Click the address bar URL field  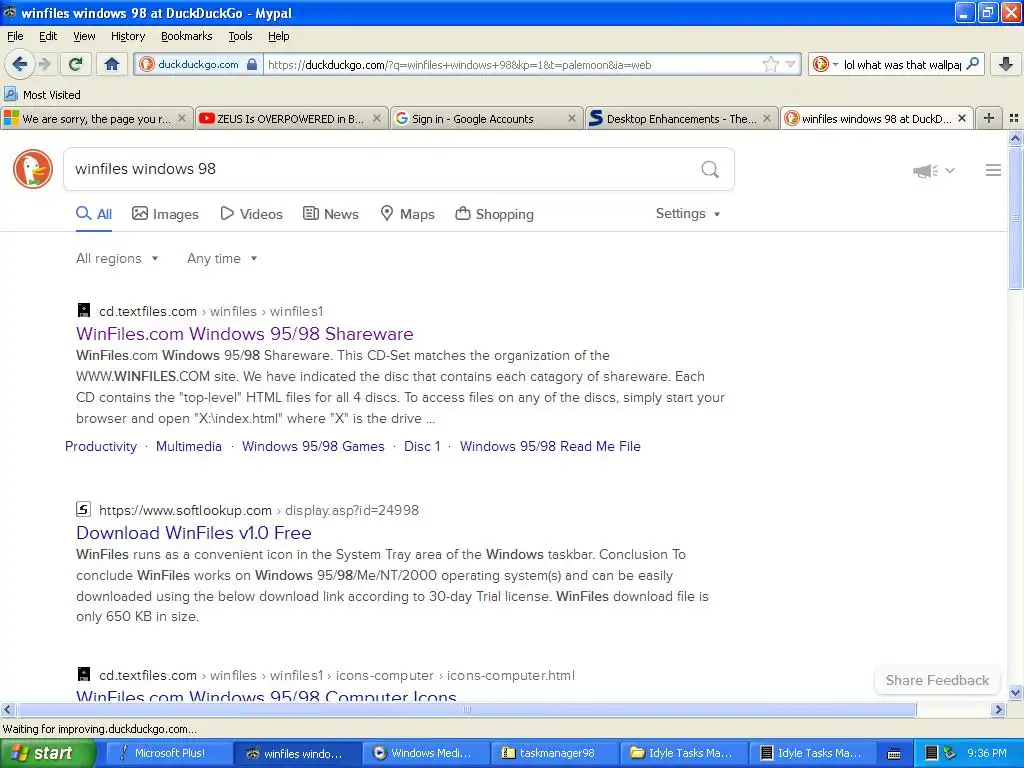(513, 64)
